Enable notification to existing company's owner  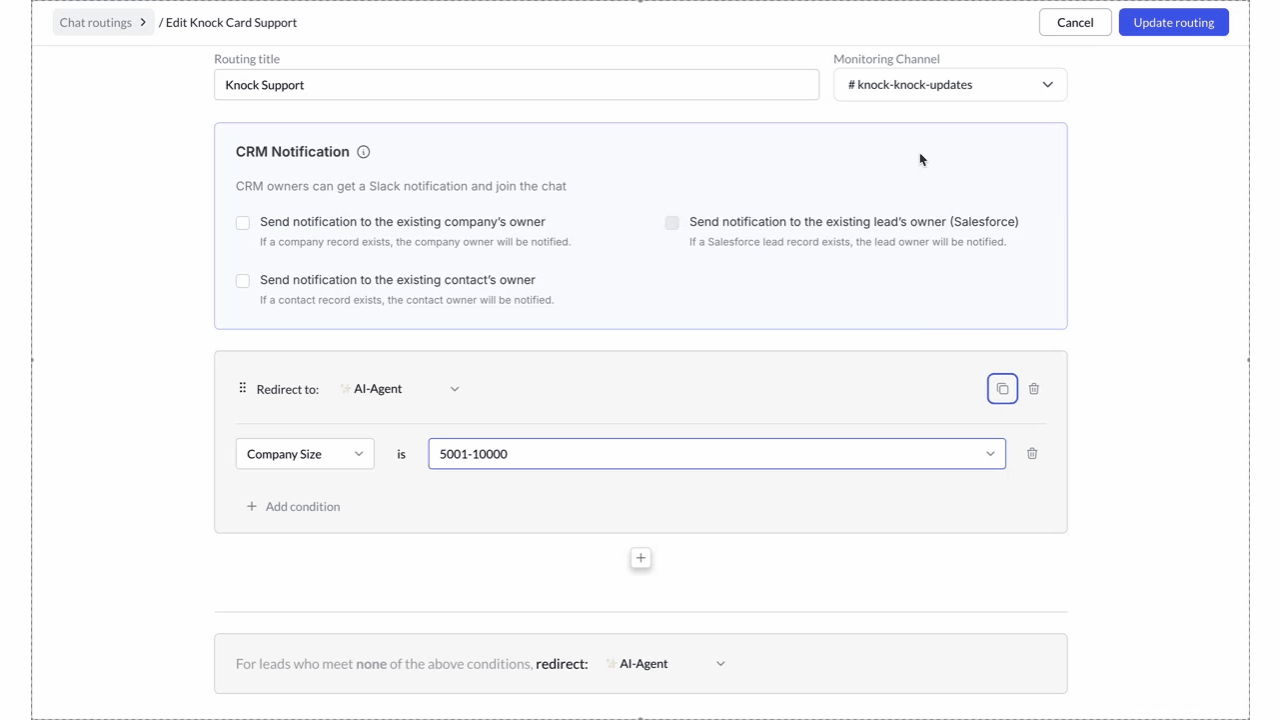[x=243, y=223]
